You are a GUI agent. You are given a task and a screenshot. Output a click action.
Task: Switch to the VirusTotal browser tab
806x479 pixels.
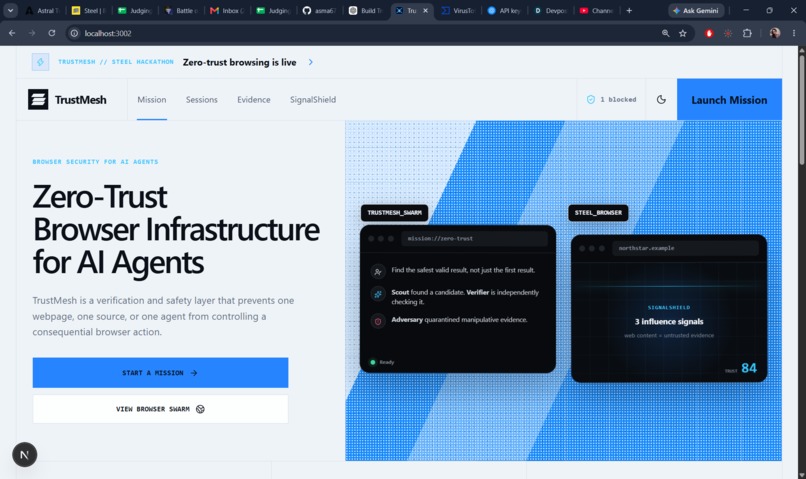click(459, 10)
